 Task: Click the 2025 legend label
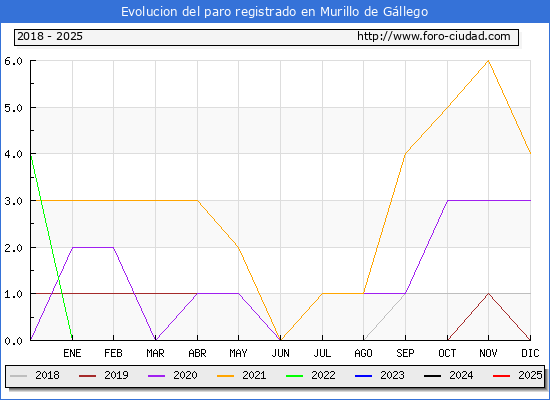(x=530, y=375)
